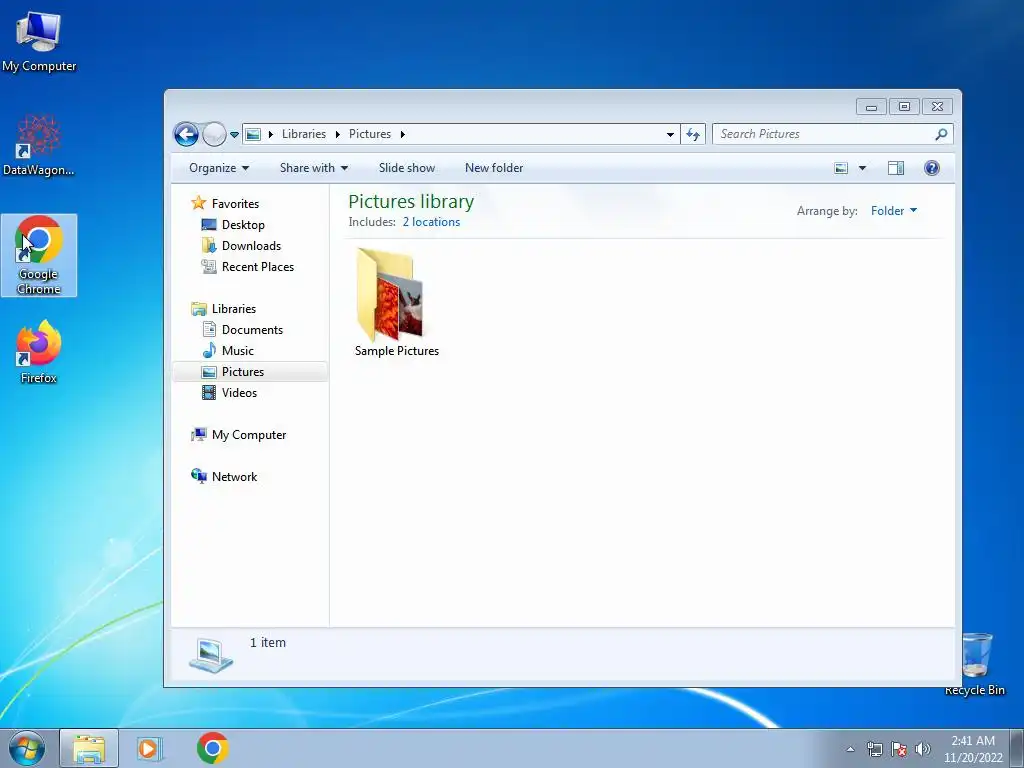The height and width of the screenshot is (768, 1024).
Task: Open the Share with menu
Action: pyautogui.click(x=313, y=168)
